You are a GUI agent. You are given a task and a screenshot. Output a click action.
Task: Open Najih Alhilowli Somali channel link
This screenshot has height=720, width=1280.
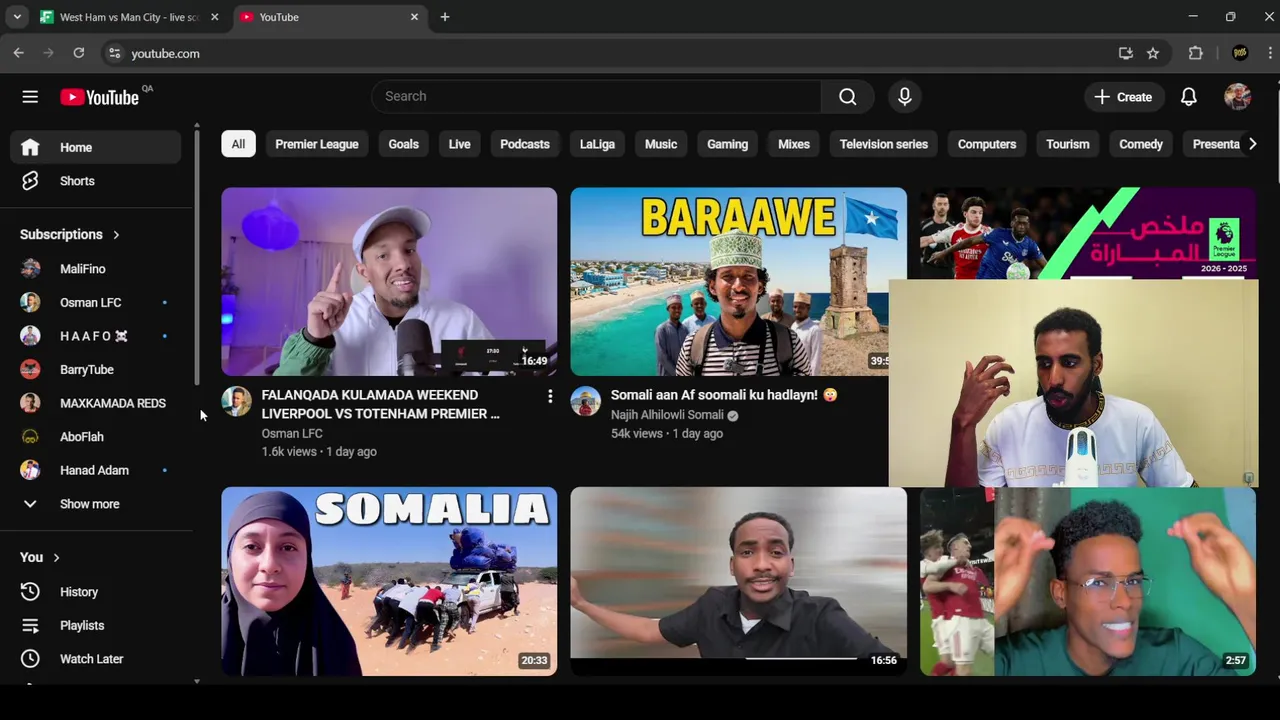tap(667, 415)
